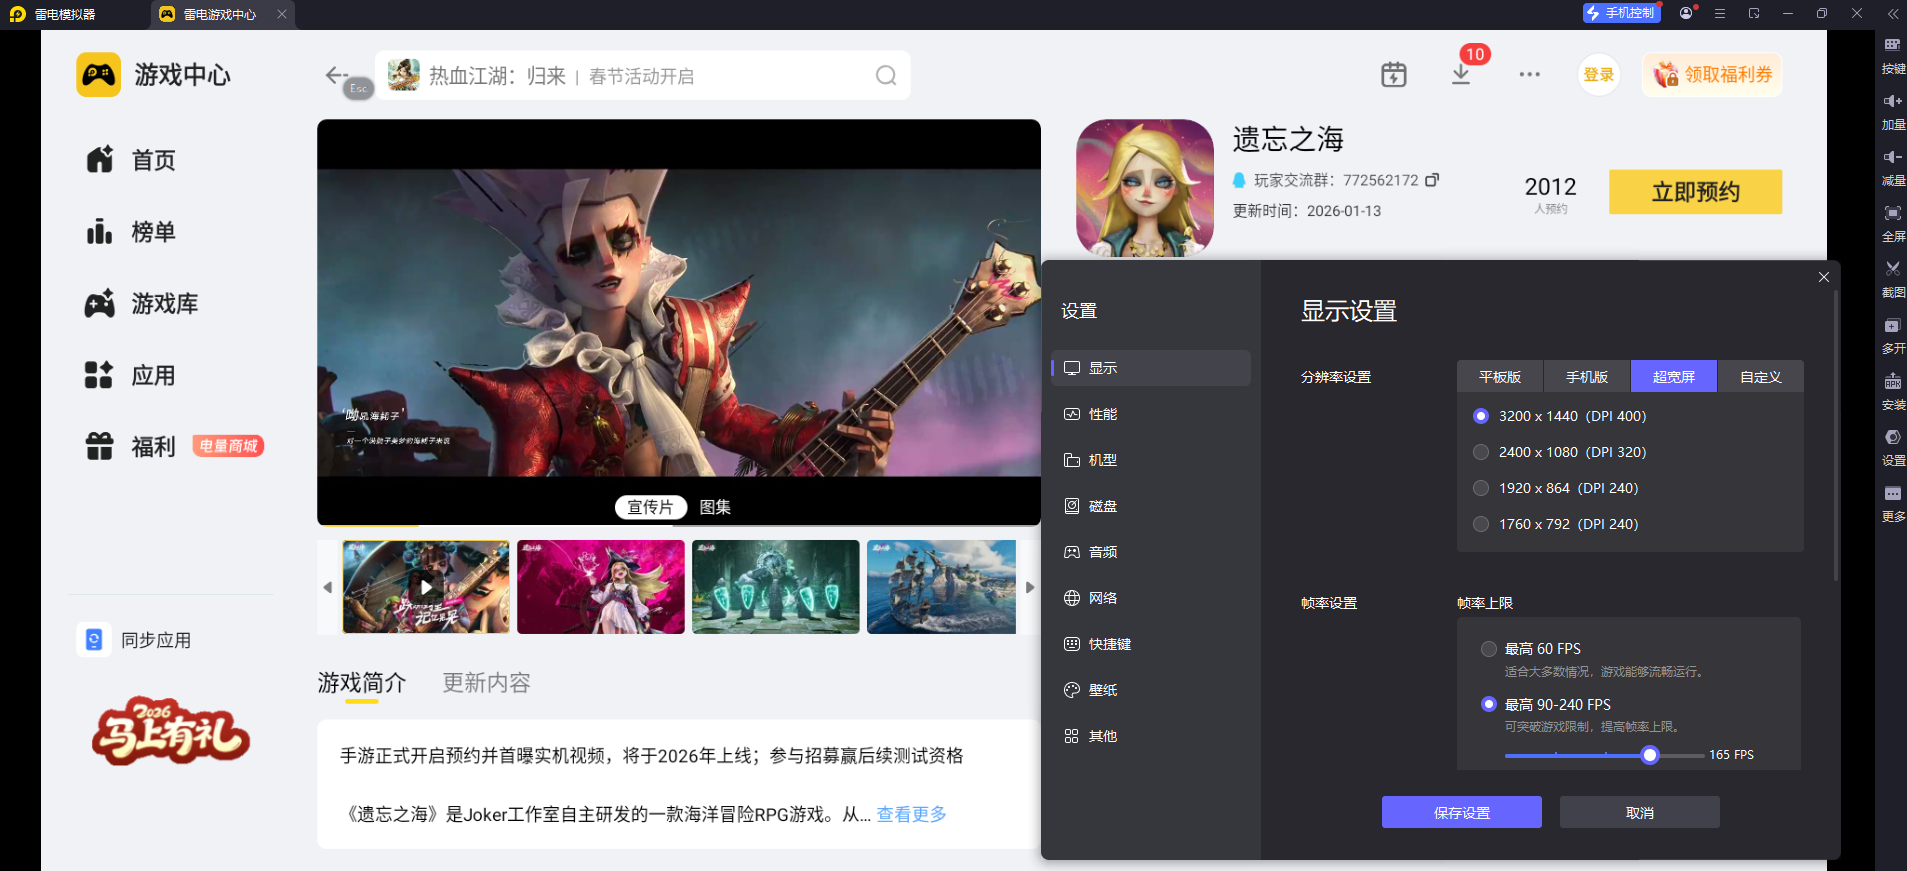1907x871 pixels.
Task: Click the 立即预约 pre-register button
Action: pos(1695,192)
